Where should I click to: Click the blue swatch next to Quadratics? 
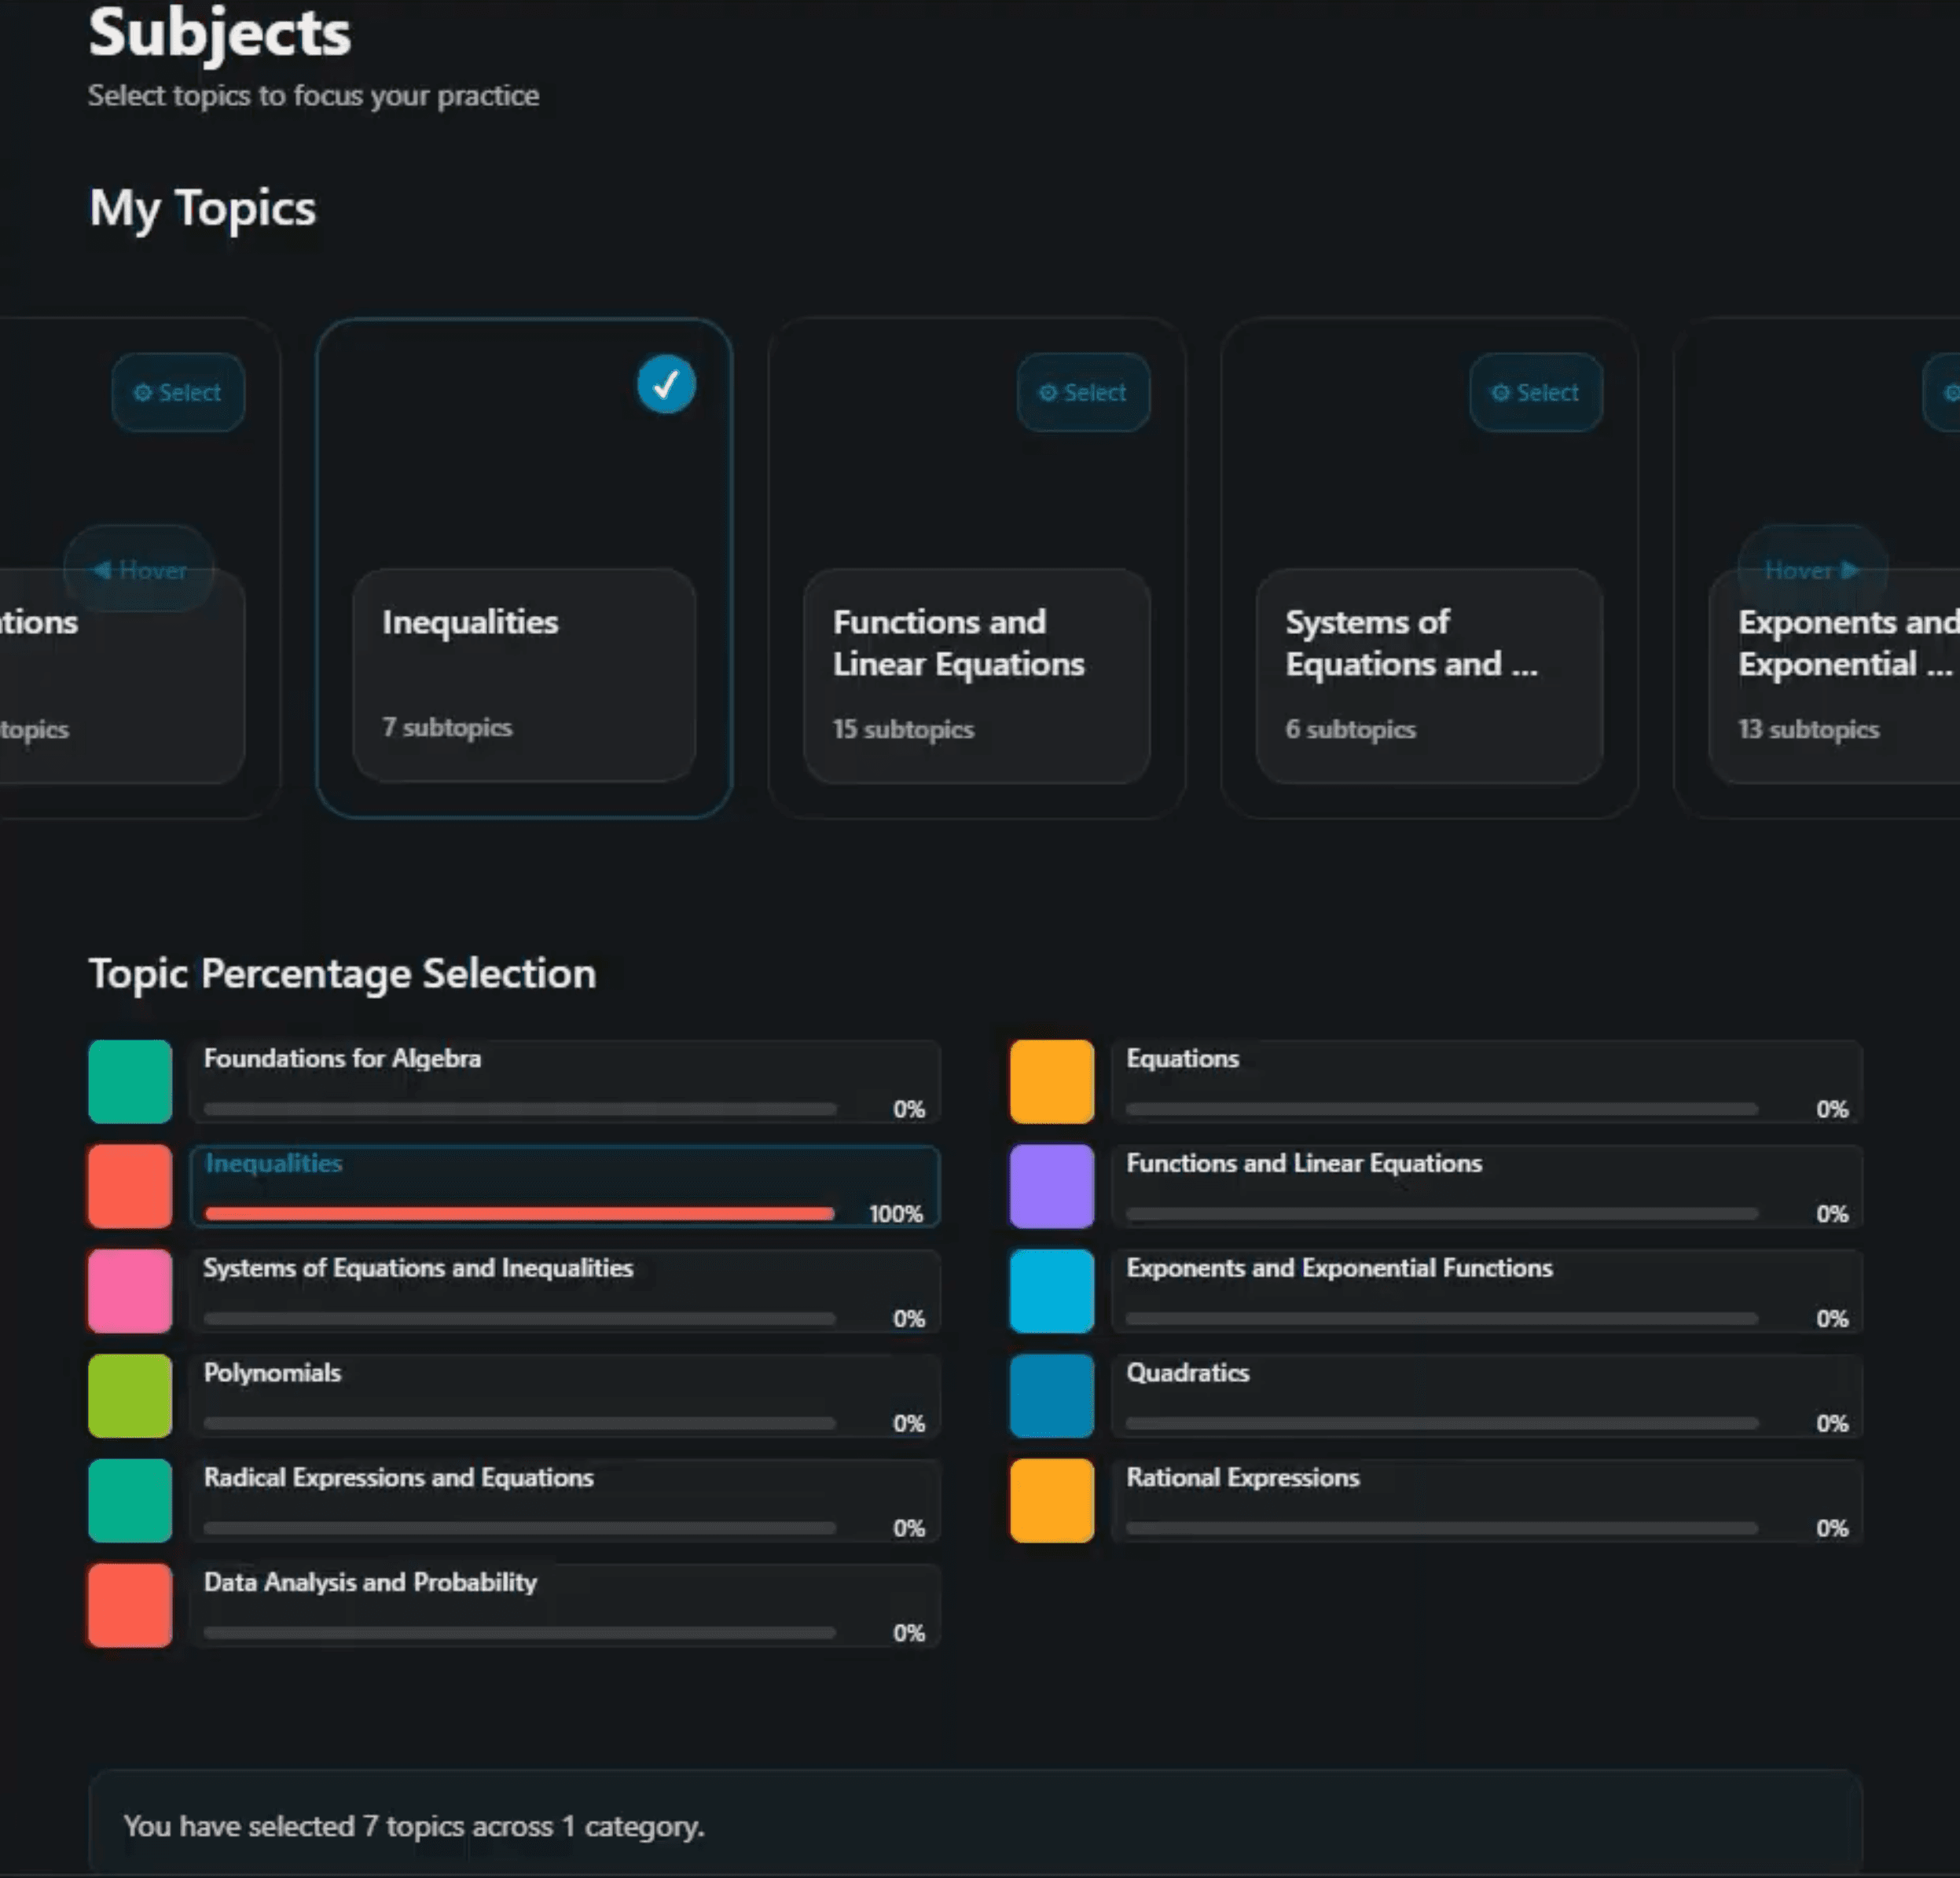pyautogui.click(x=1051, y=1396)
